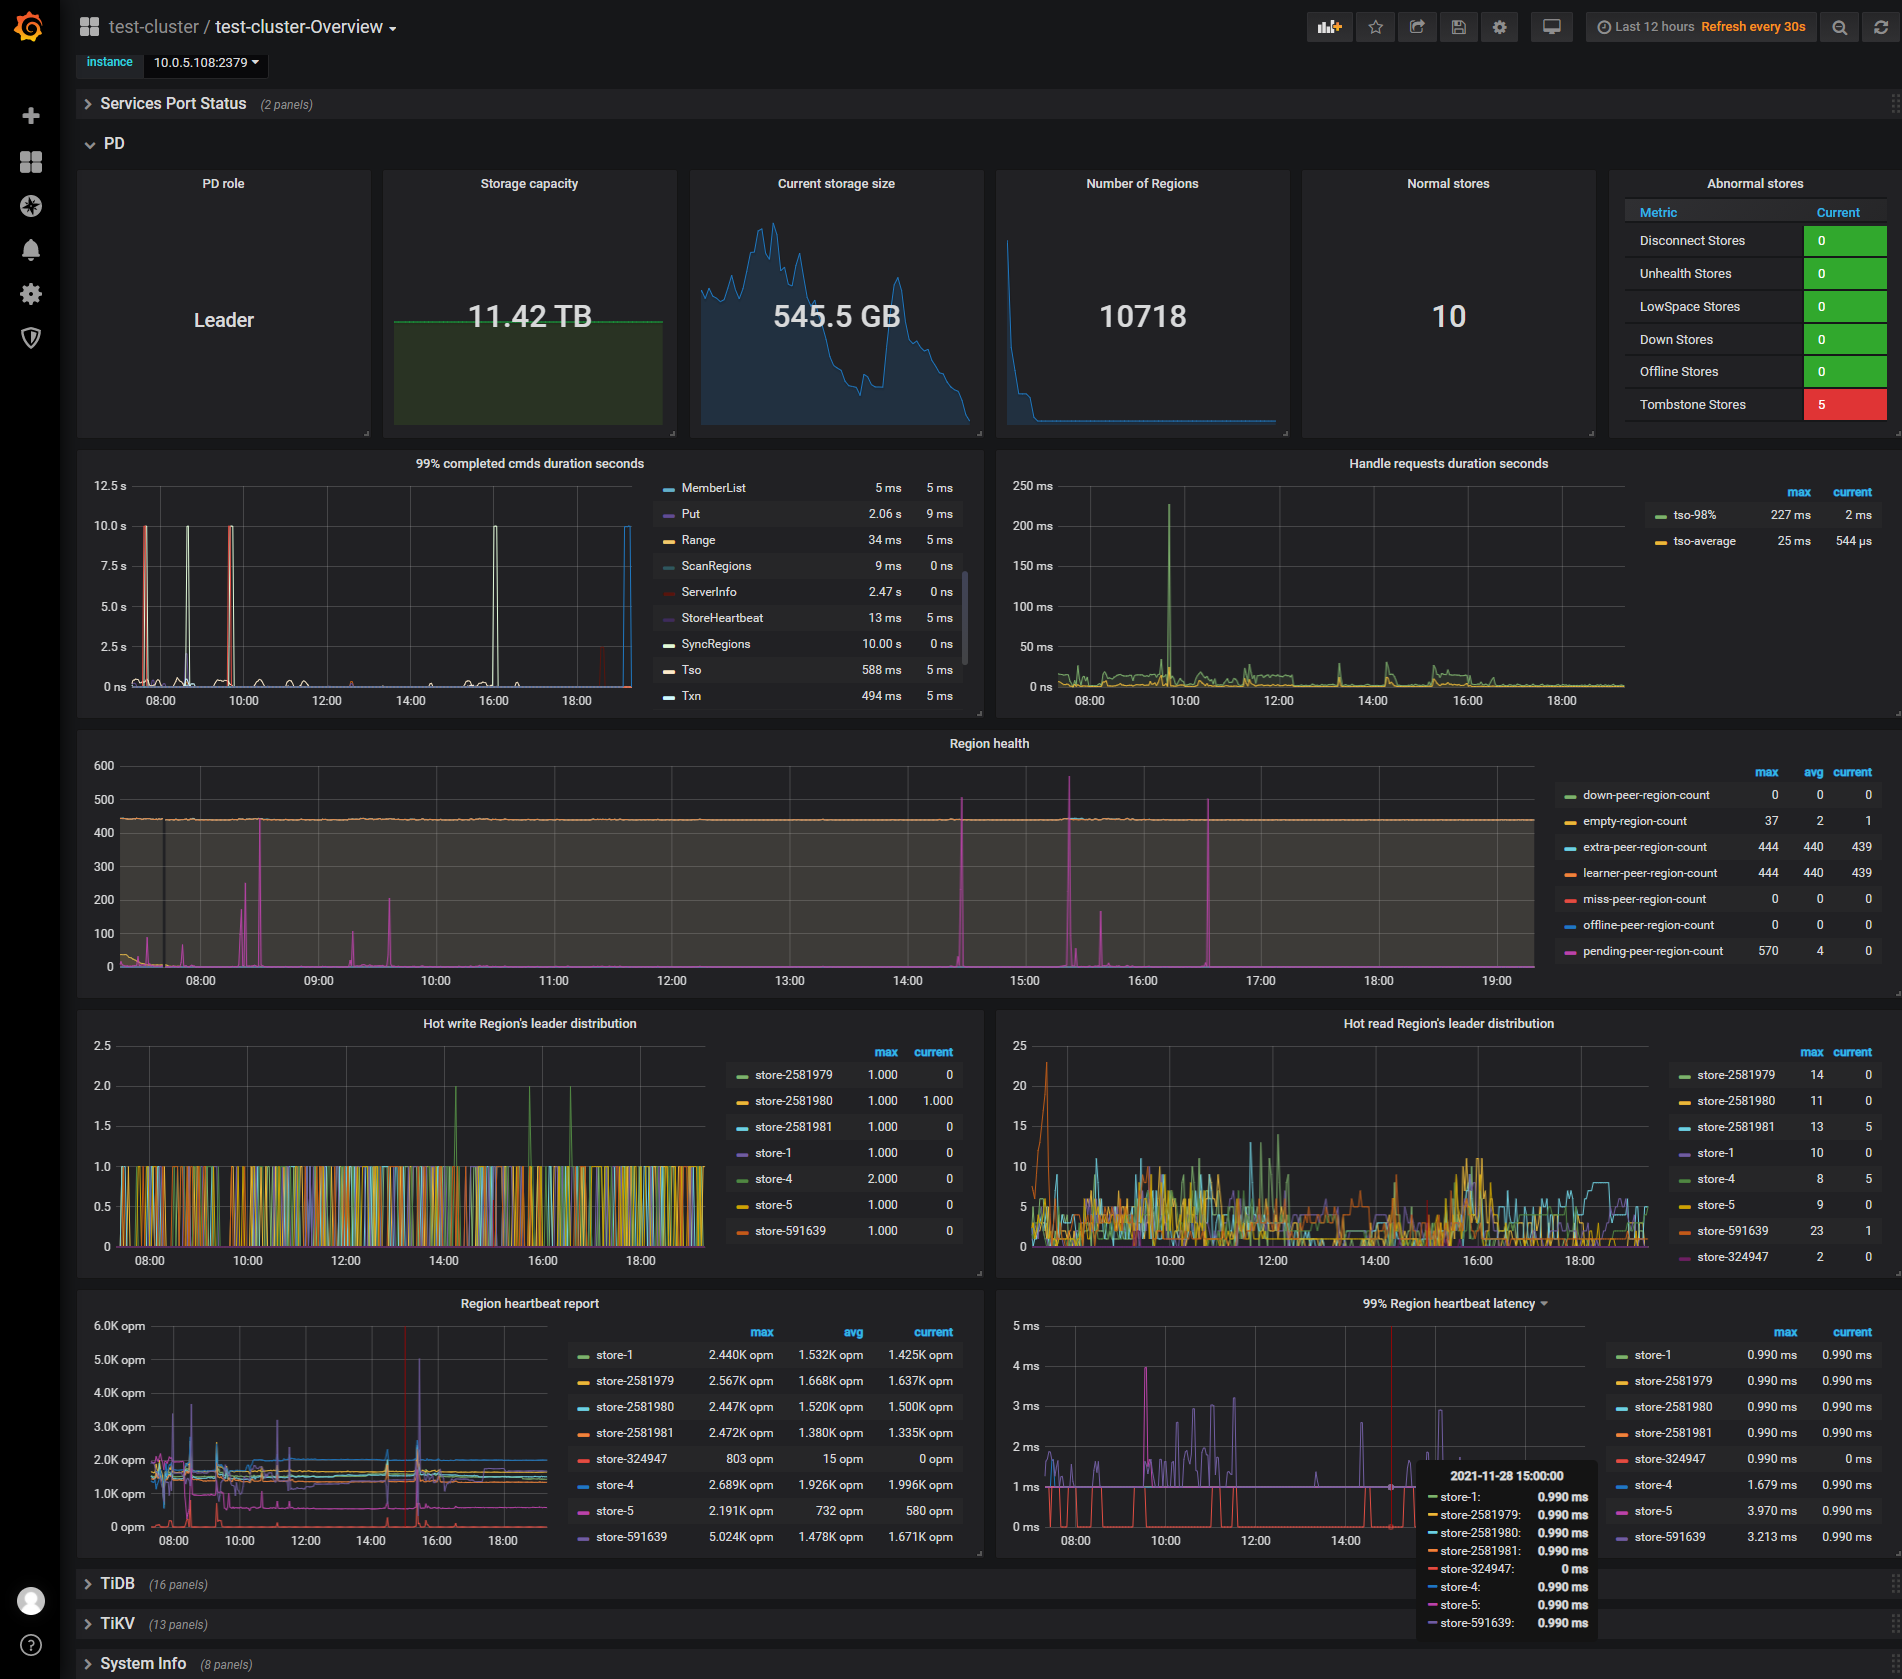This screenshot has height=1679, width=1902.
Task: Toggle store-591639 in Region heartbeat report legend
Action: click(x=631, y=1537)
